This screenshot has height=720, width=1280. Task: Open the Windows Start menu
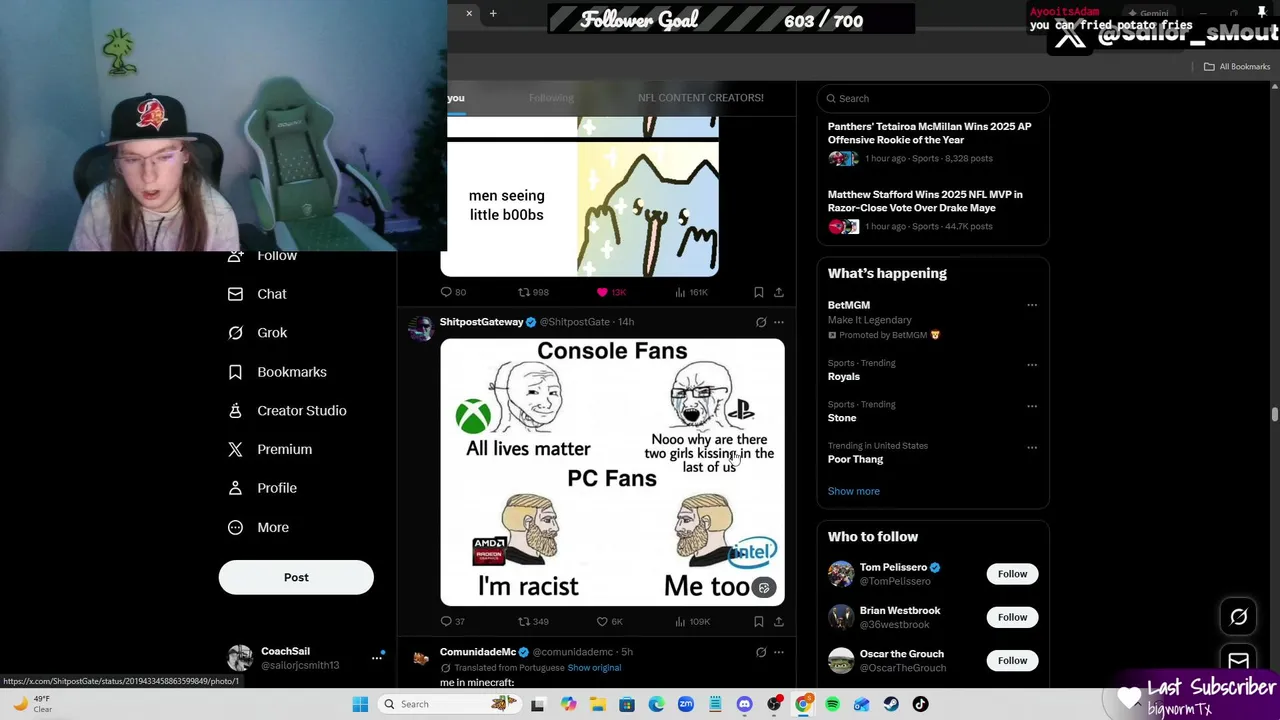click(x=360, y=704)
